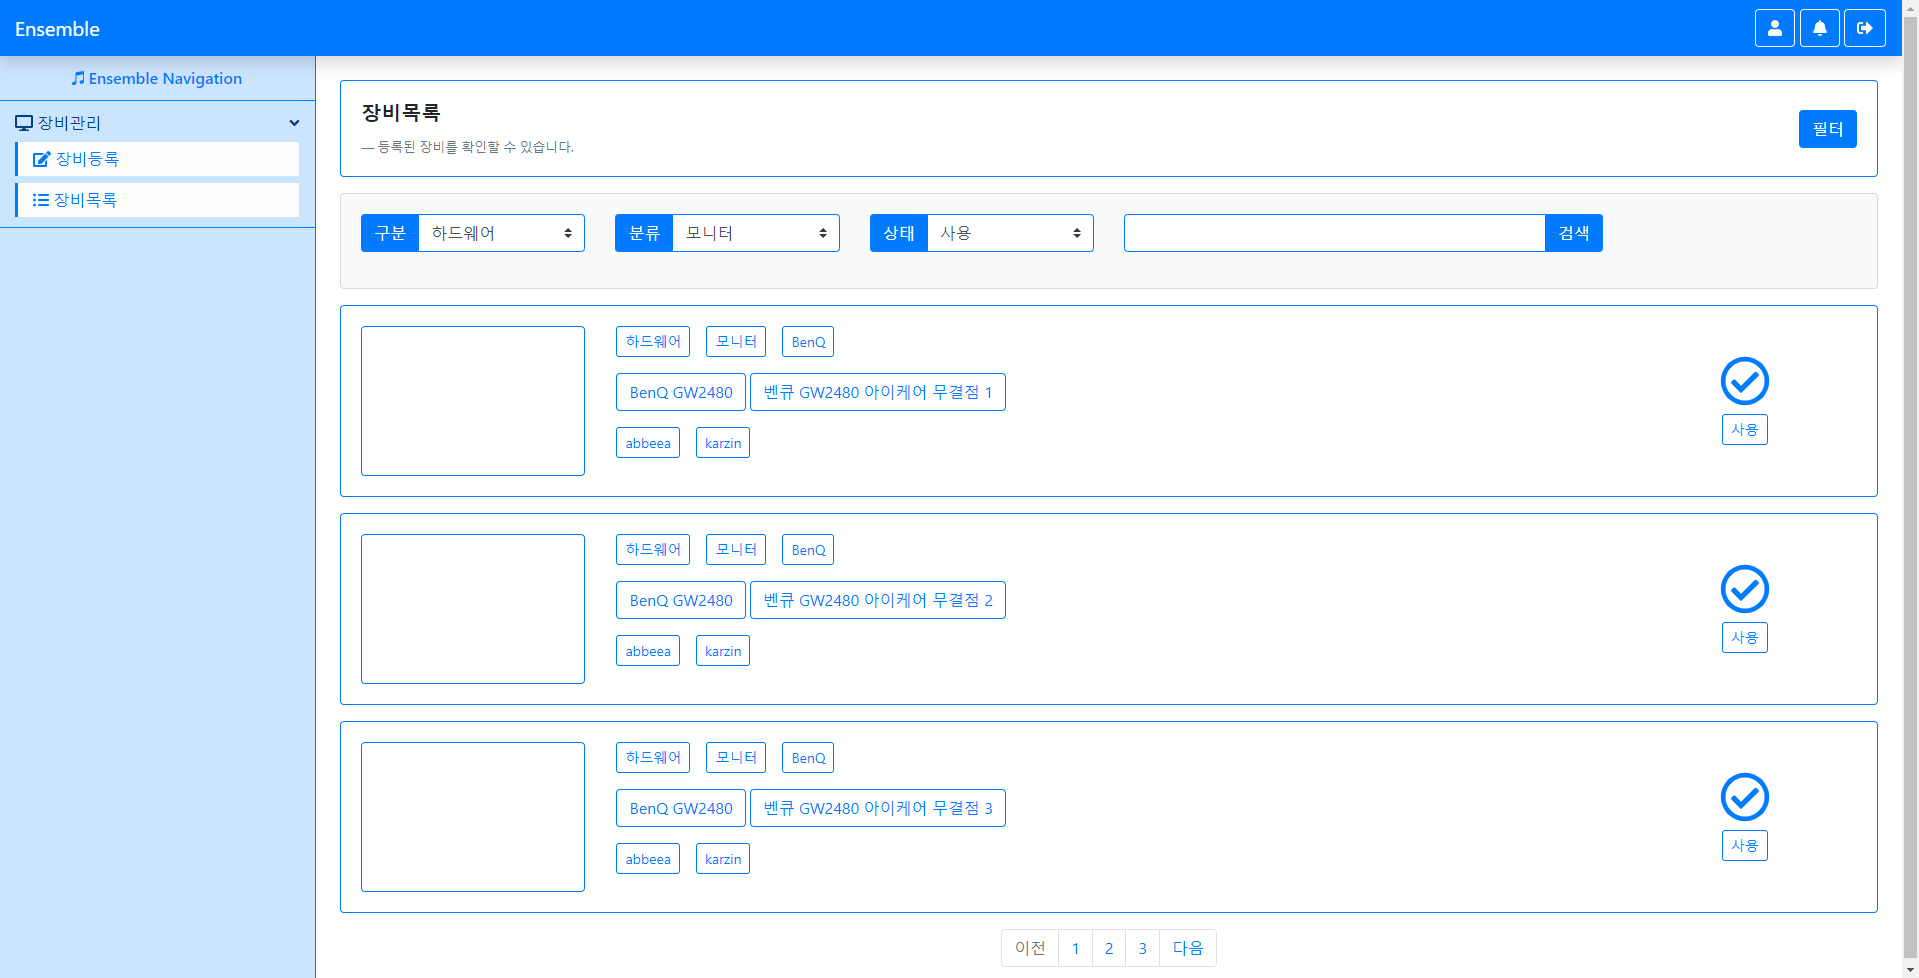The width and height of the screenshot is (1919, 978).
Task: Click the edit icon beside 장비등록
Action: point(42,159)
